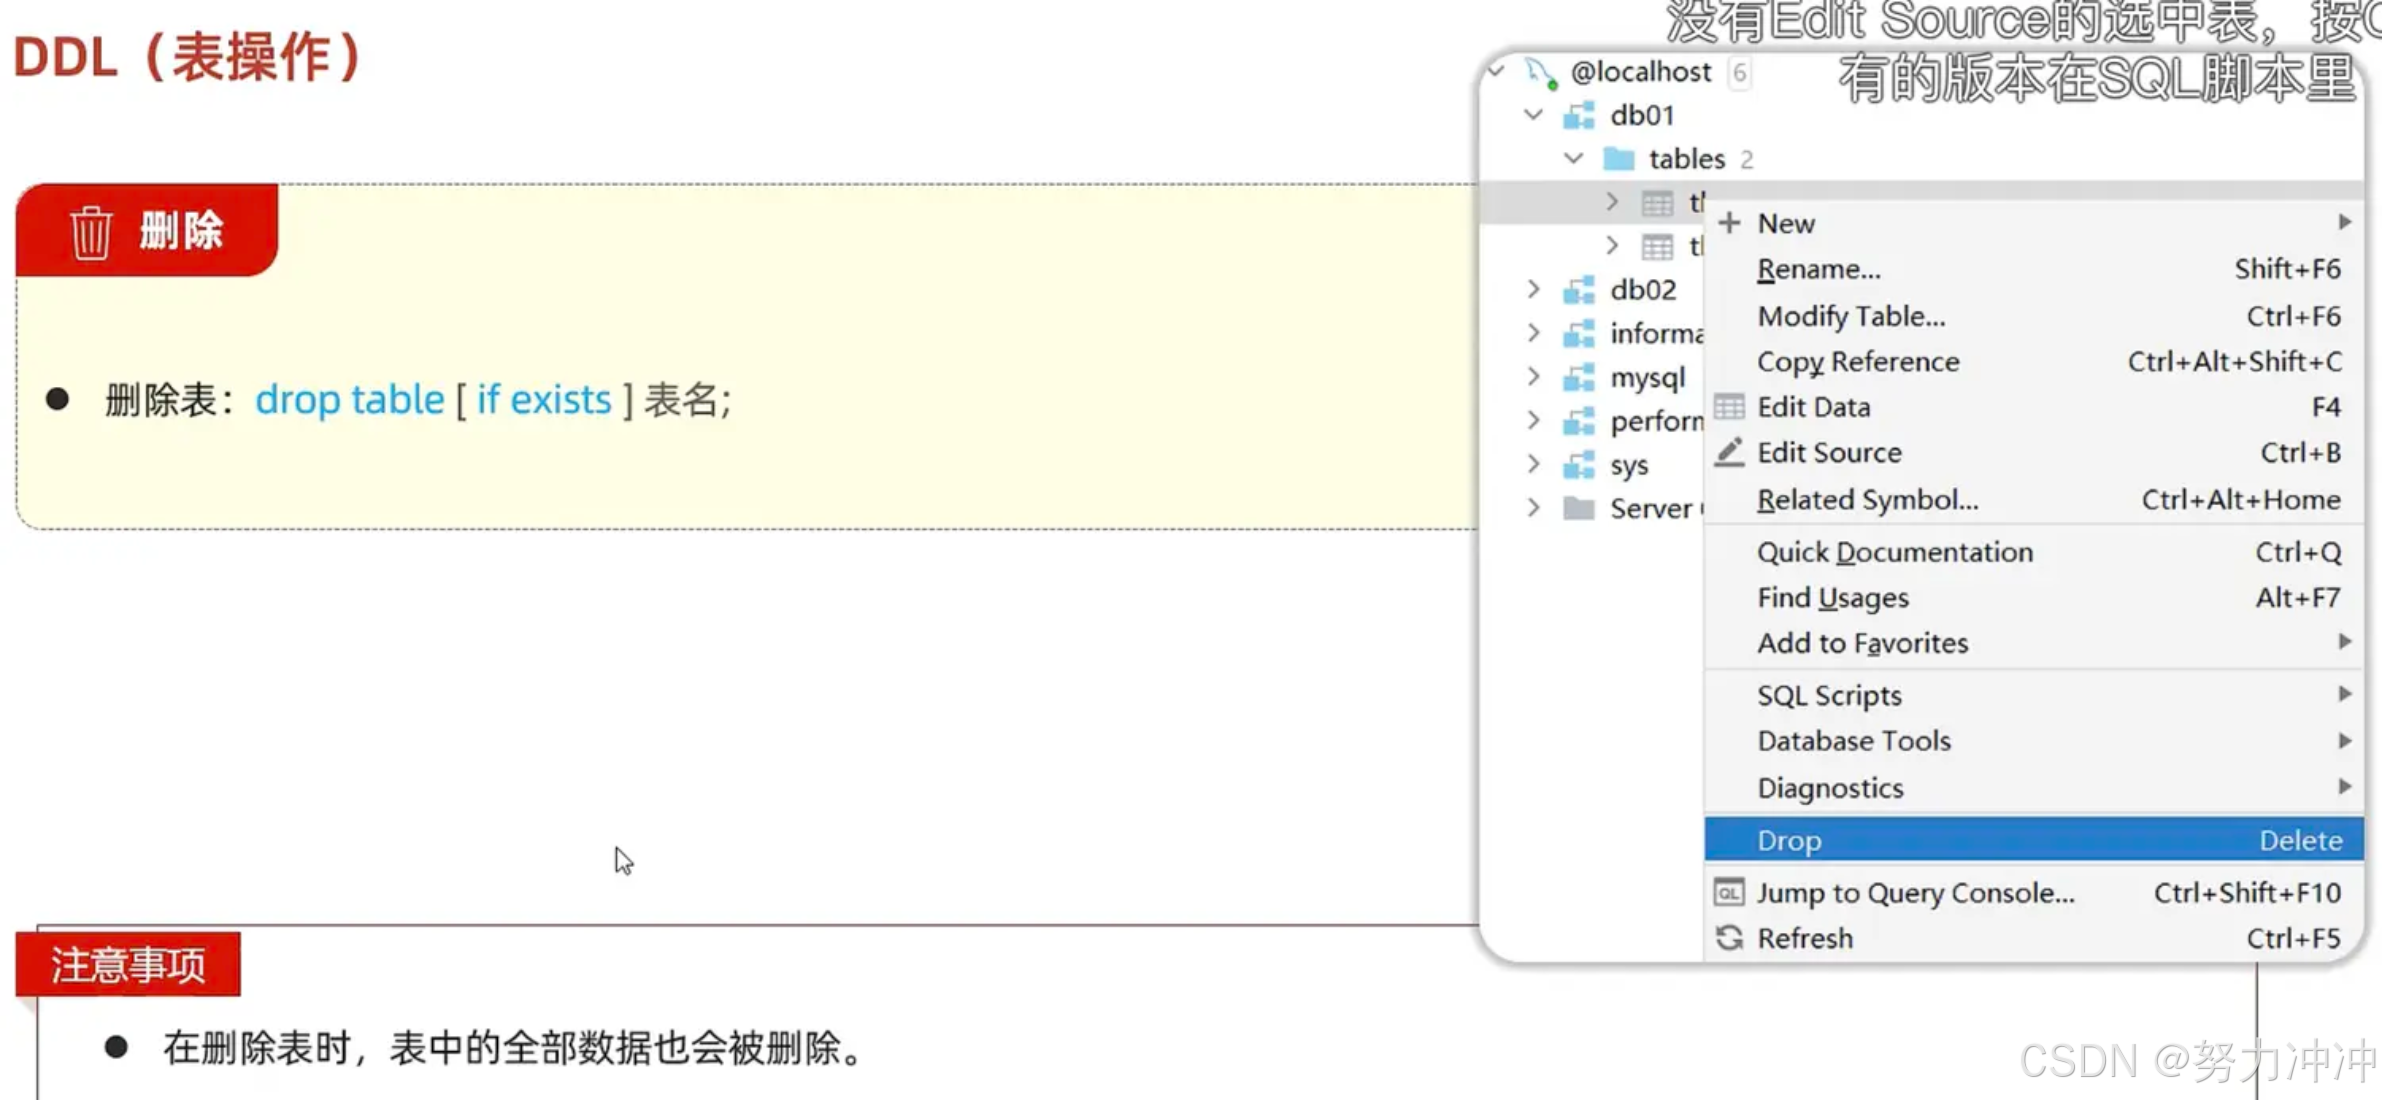Viewport: 2382px width, 1100px height.
Task: Expand the db02 database node
Action: click(1533, 290)
